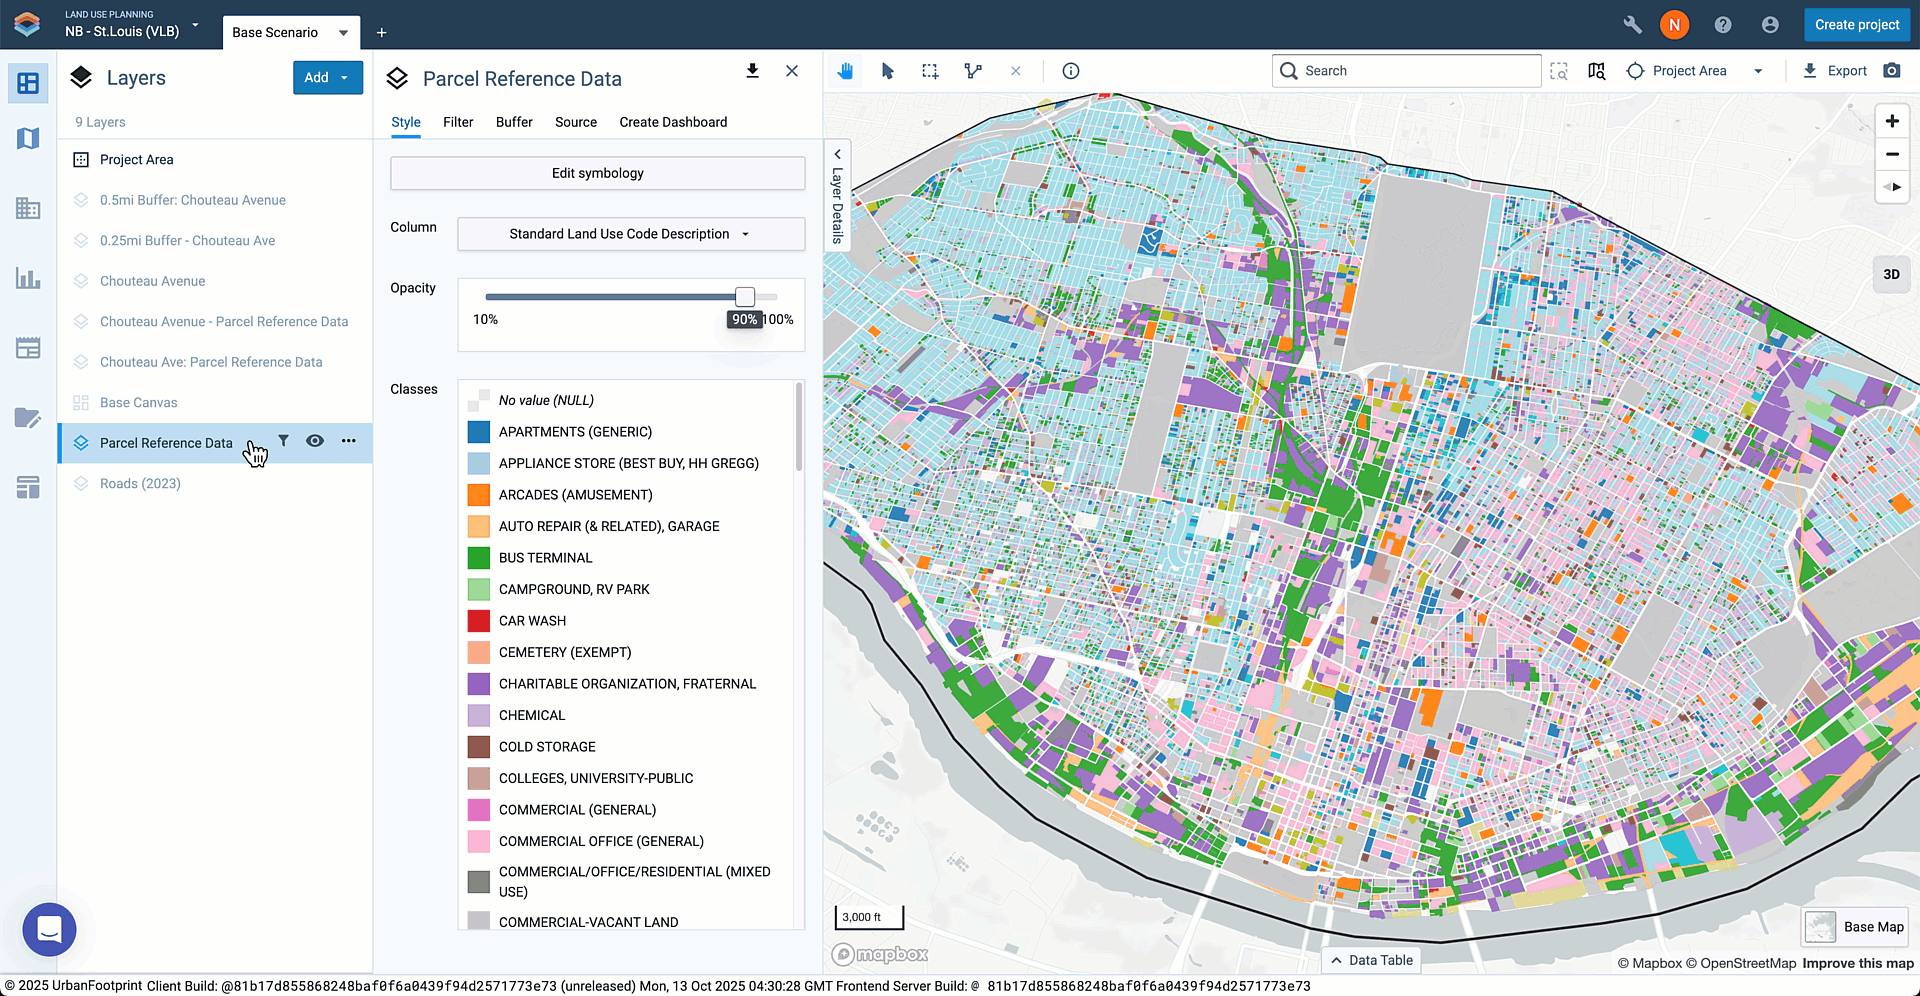Expand the Data Table panel
The image size is (1920, 996).
pos(1371,960)
